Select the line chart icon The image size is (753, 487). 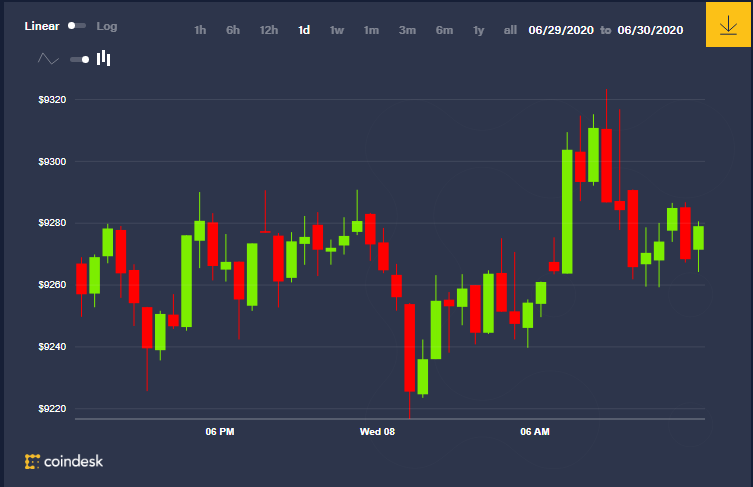[48, 59]
